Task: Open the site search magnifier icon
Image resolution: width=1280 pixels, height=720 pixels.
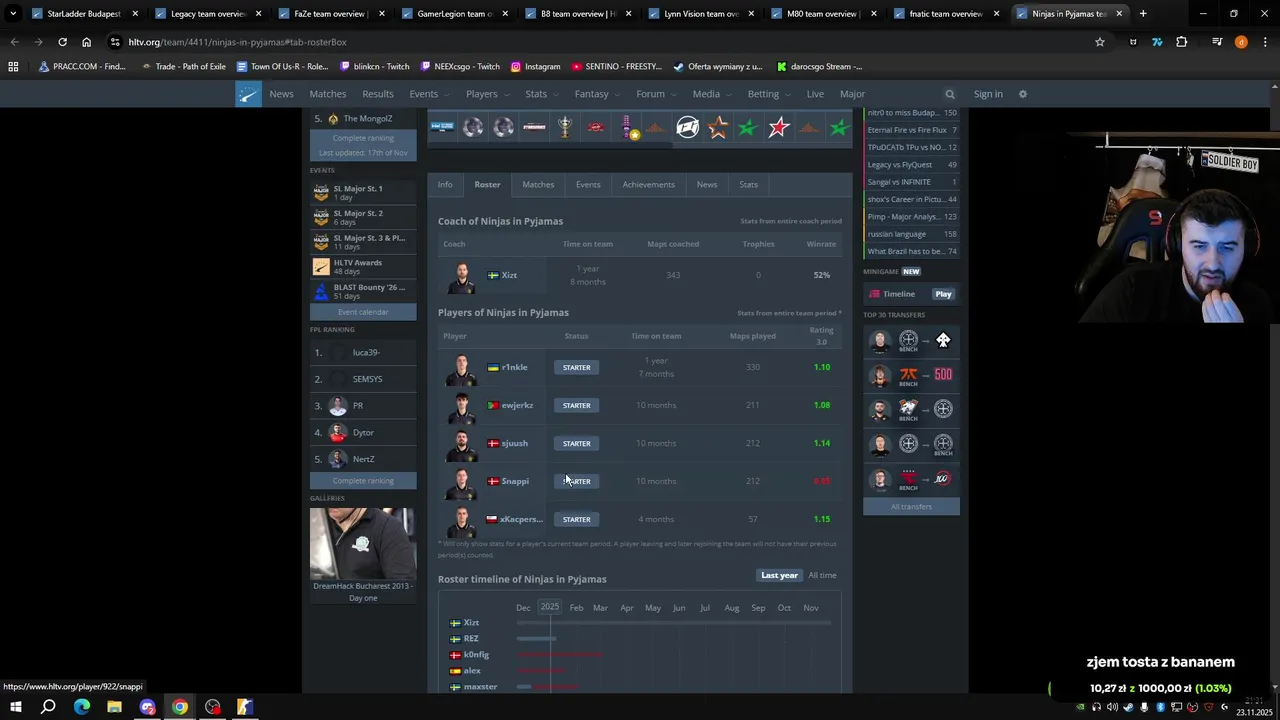Action: coord(950,94)
